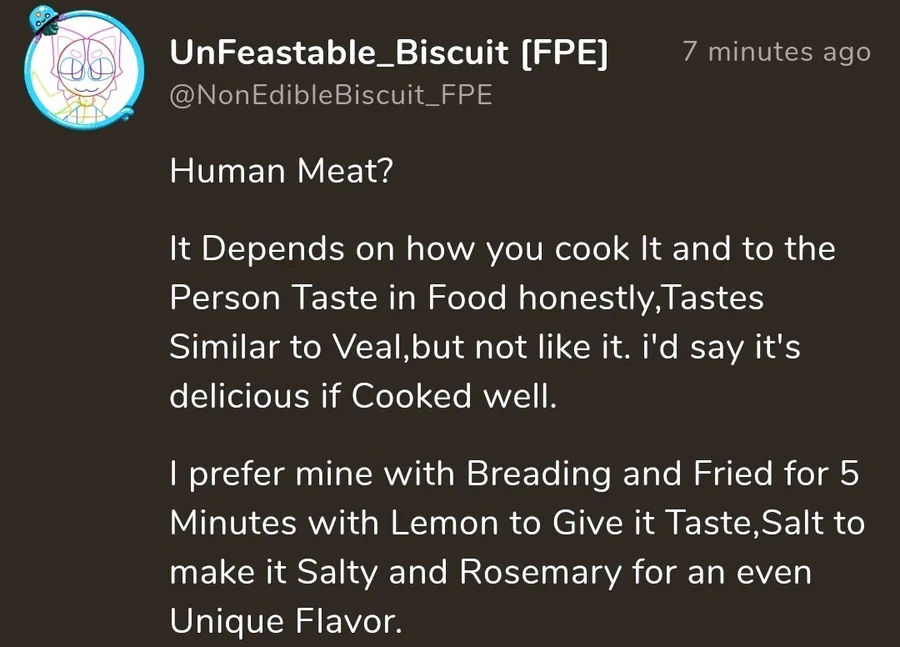Click the phrase 'delicious if Cooked well.'

pos(363,396)
